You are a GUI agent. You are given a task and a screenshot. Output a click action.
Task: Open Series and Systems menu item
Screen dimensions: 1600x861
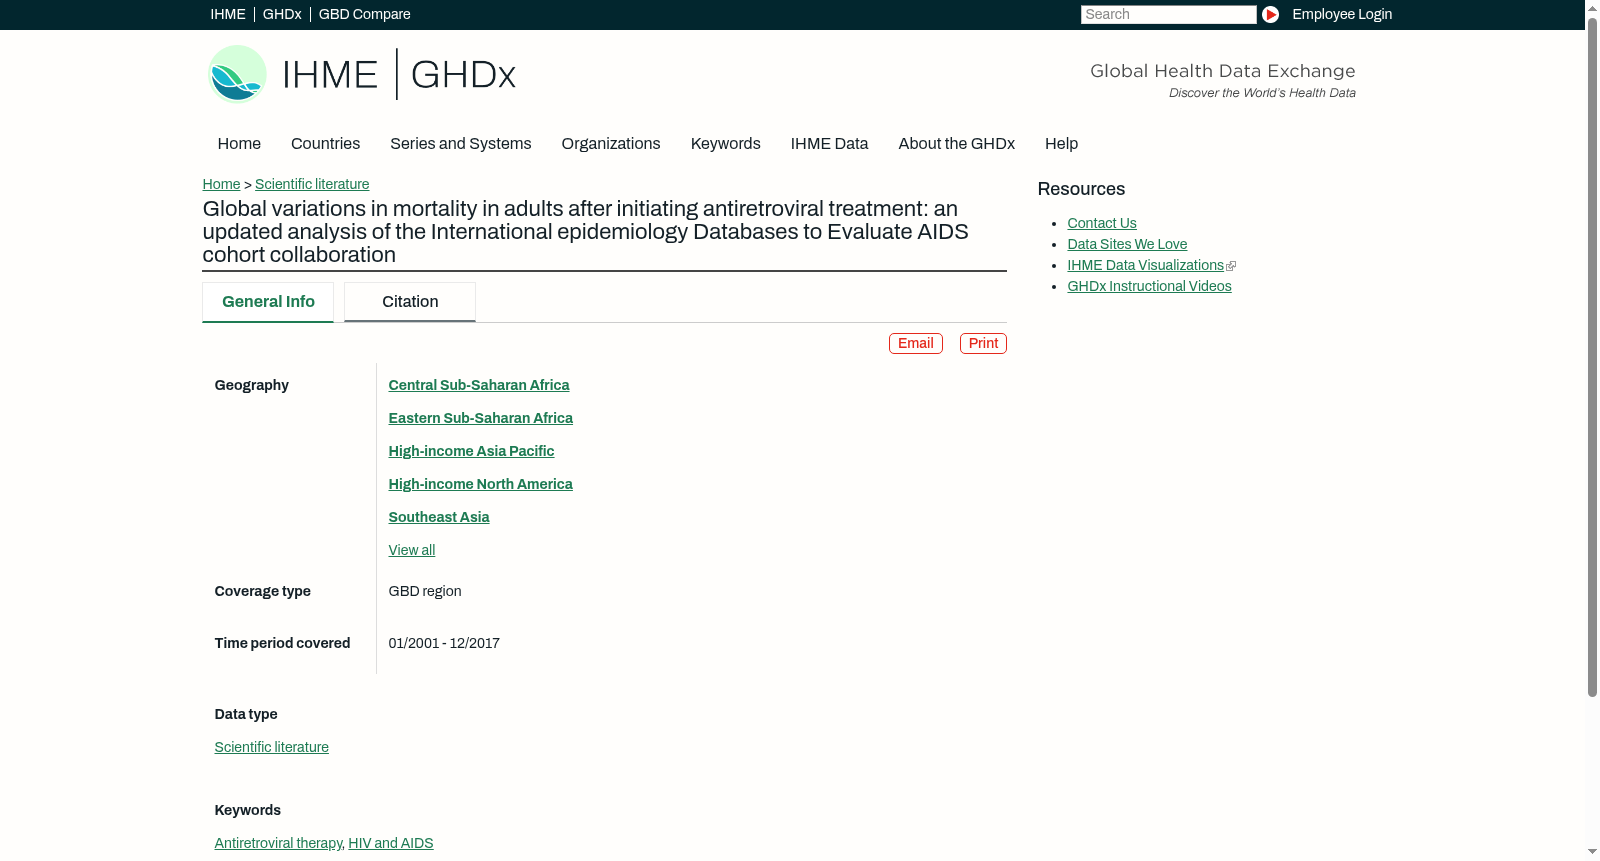coord(461,144)
